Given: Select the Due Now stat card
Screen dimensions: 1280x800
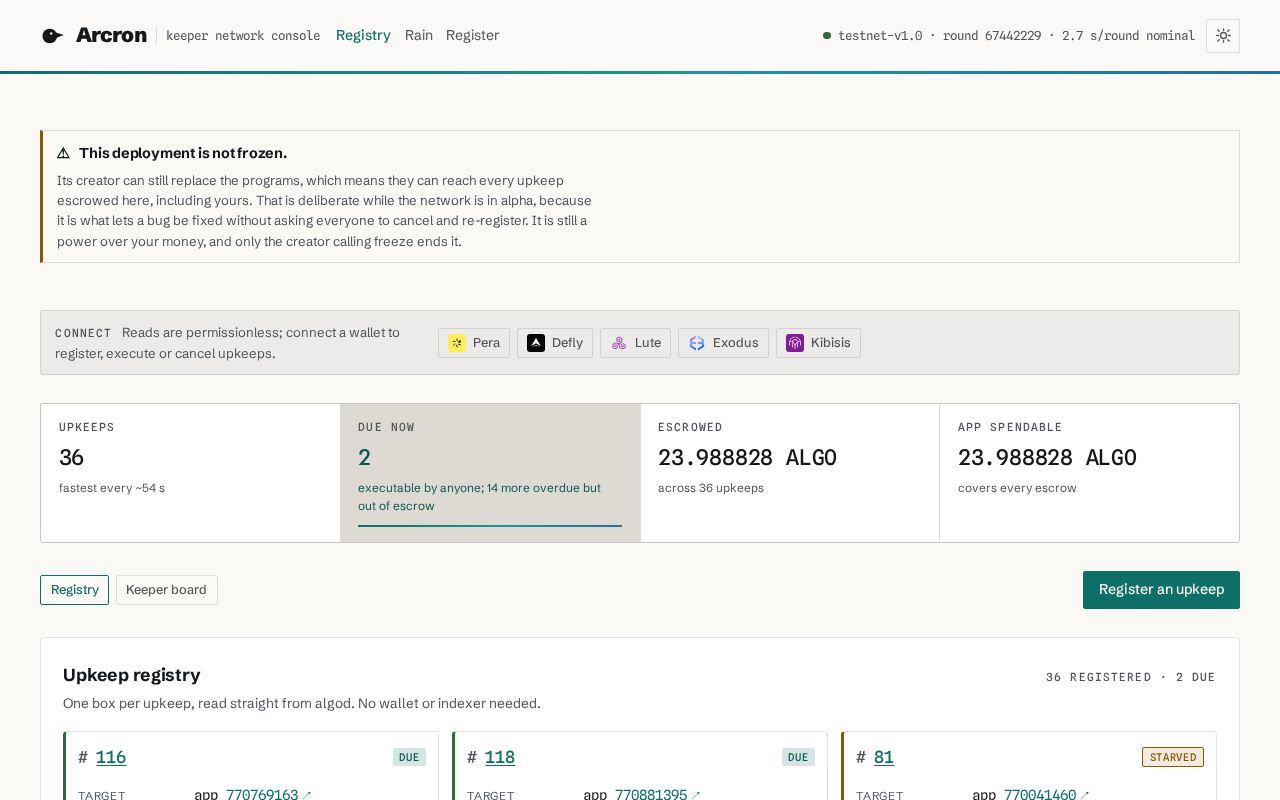Looking at the screenshot, I should coord(490,473).
